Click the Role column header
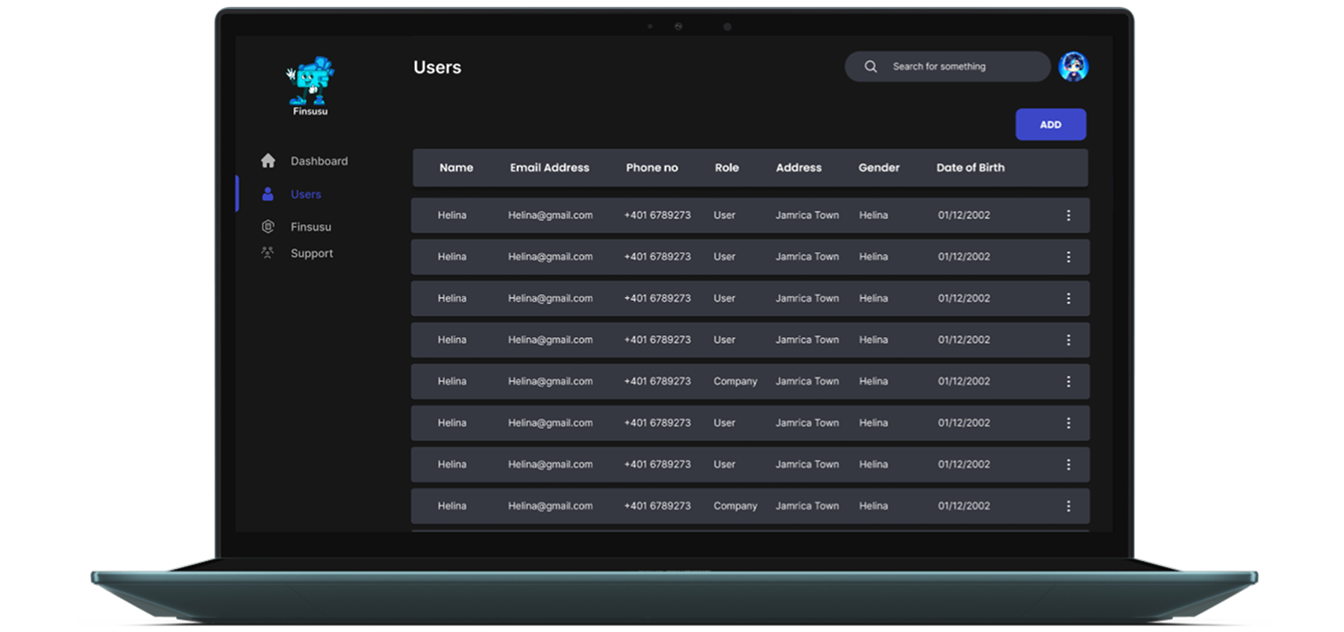 [727, 168]
